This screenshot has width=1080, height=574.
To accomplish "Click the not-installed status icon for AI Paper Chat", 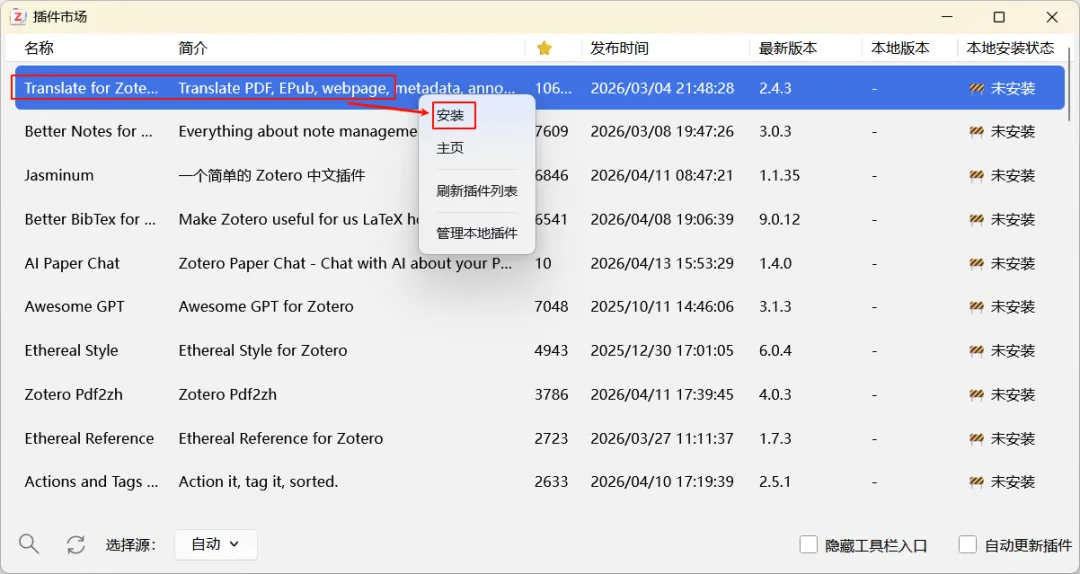I will (976, 263).
